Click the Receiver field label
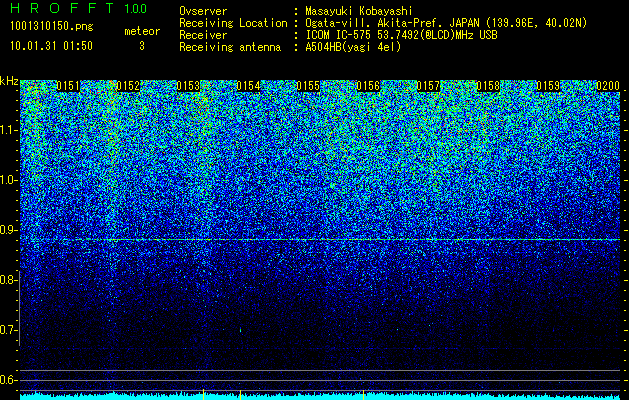629x400 pixels. (x=203, y=35)
